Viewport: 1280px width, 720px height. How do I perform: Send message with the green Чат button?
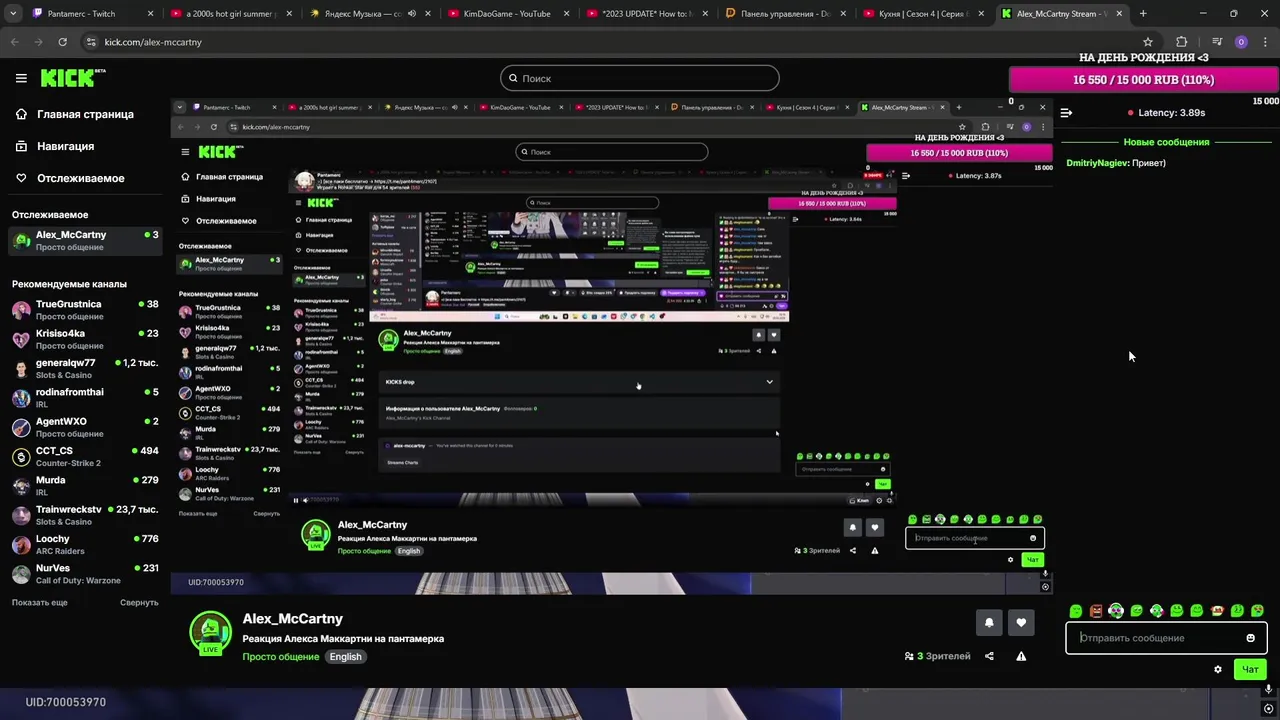tap(1250, 670)
